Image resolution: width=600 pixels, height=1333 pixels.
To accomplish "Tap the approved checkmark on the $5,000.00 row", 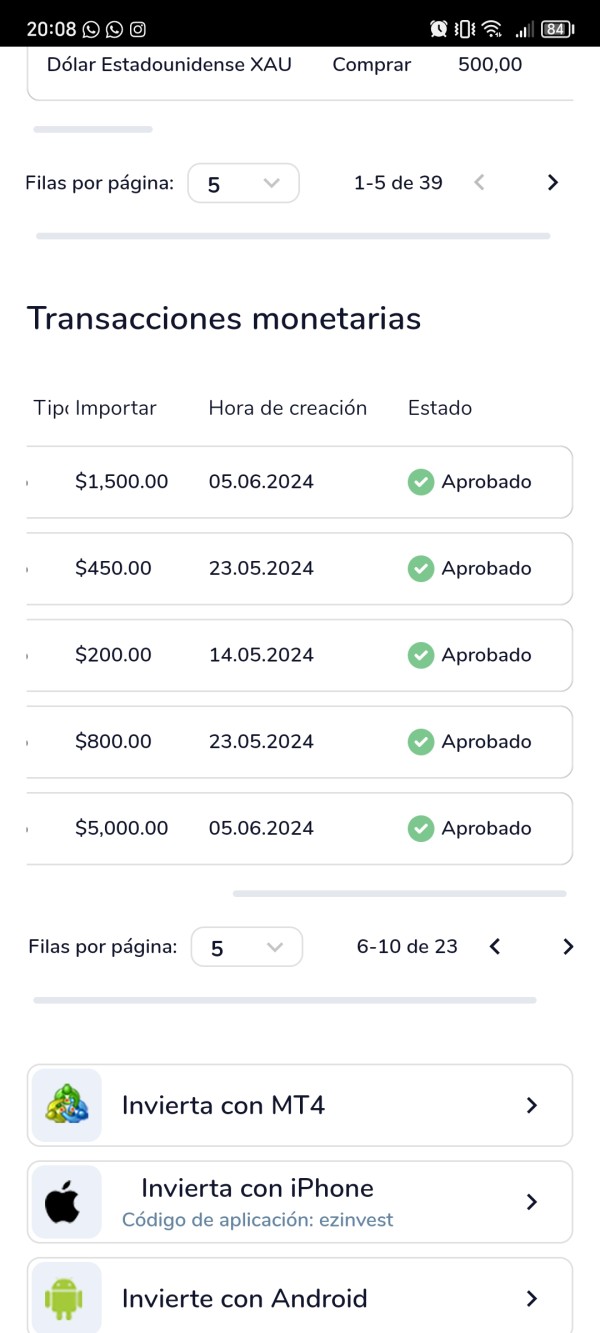I will (421, 828).
